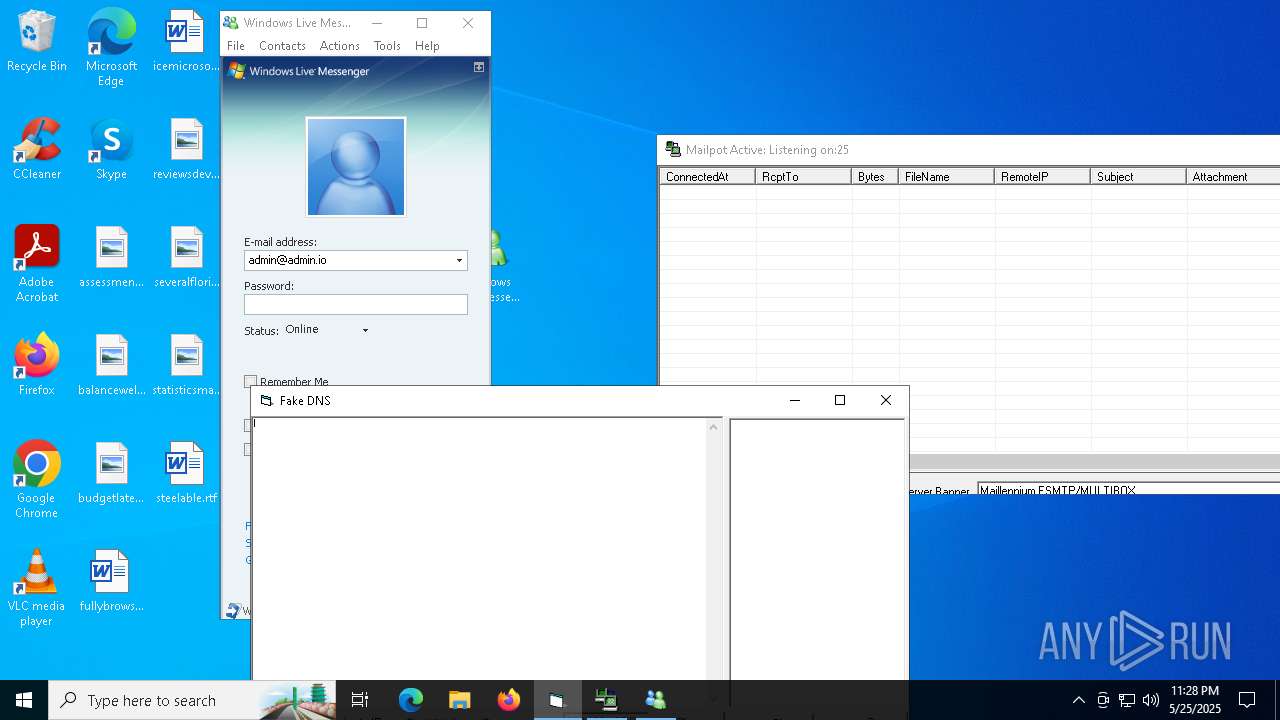Maximize the Fake DNS window
1280x720 pixels.
(840, 400)
